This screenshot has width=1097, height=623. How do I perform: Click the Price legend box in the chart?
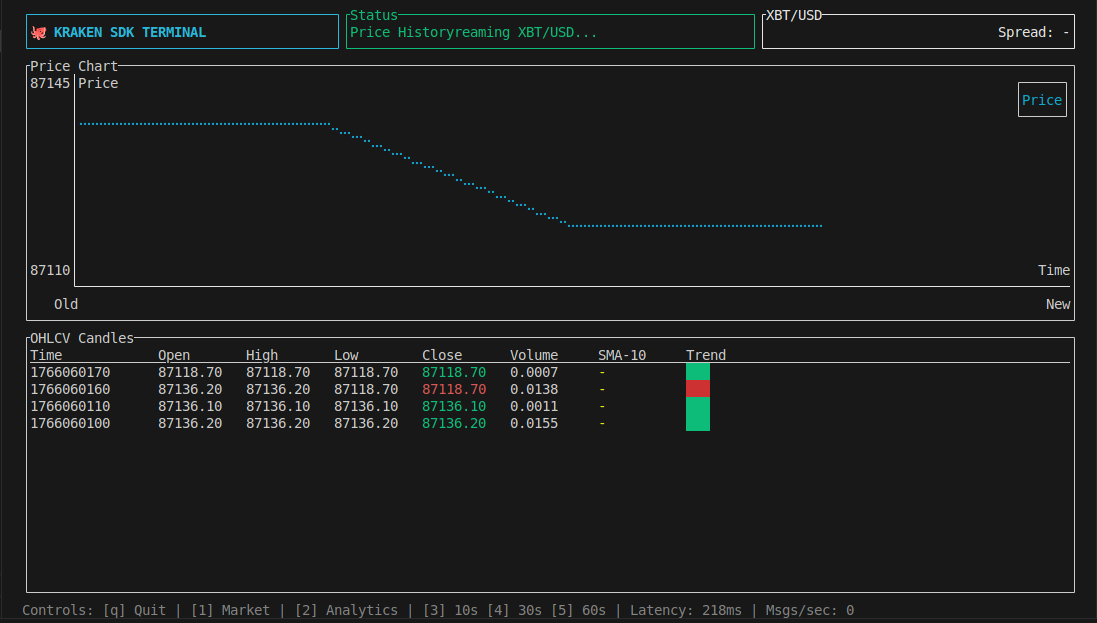[1042, 99]
